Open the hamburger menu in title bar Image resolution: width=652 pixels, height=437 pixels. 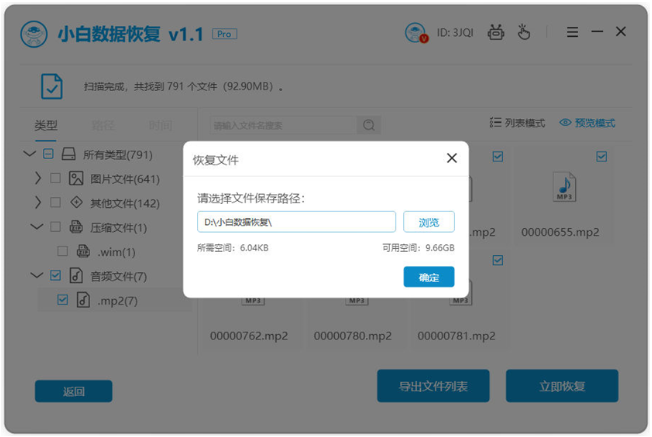[572, 33]
